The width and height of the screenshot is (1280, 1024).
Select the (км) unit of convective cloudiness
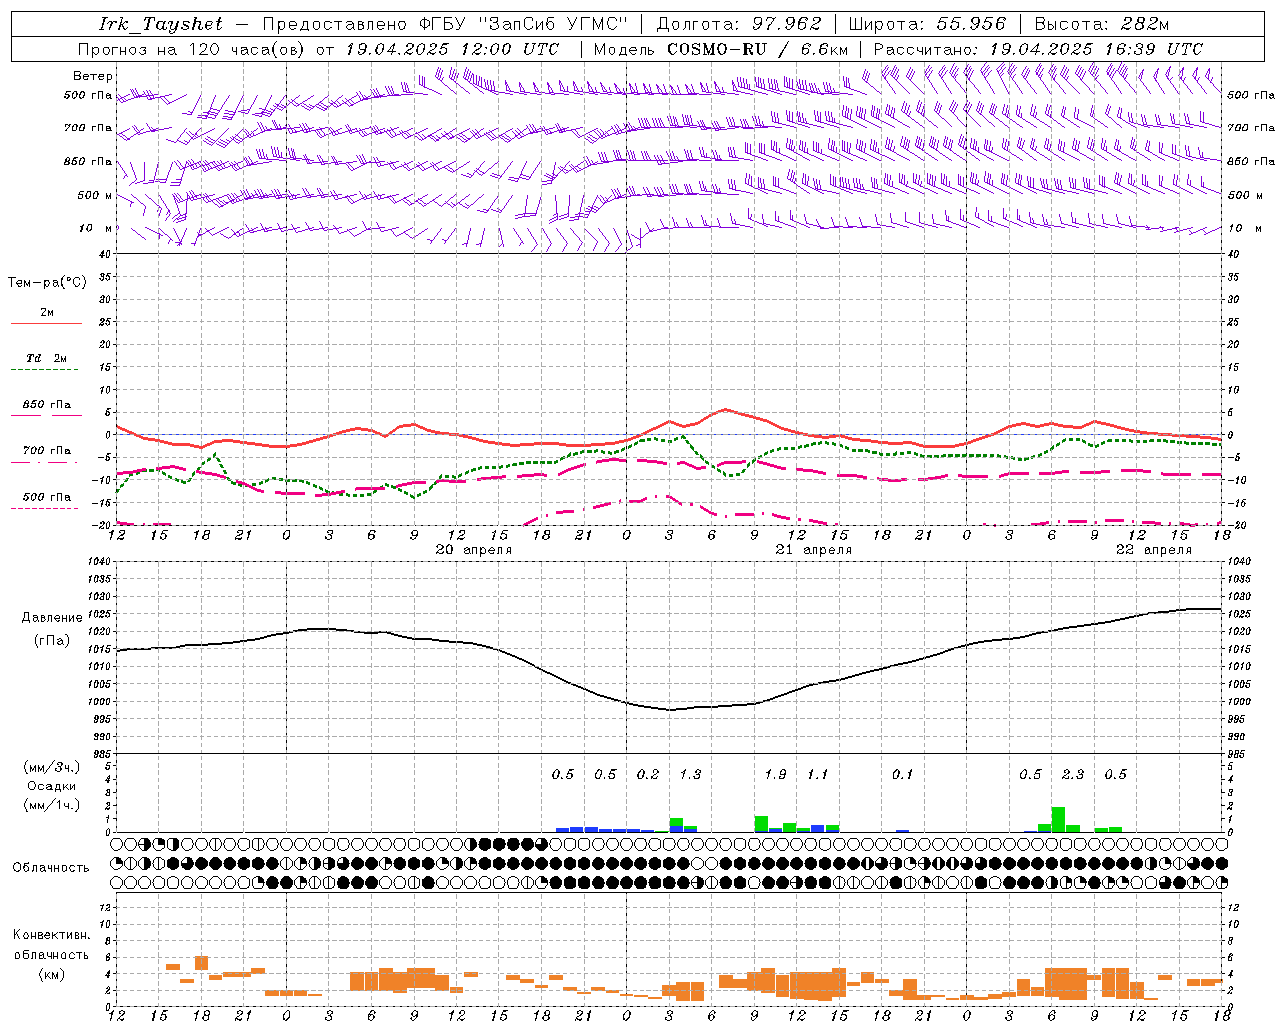[x=51, y=974]
